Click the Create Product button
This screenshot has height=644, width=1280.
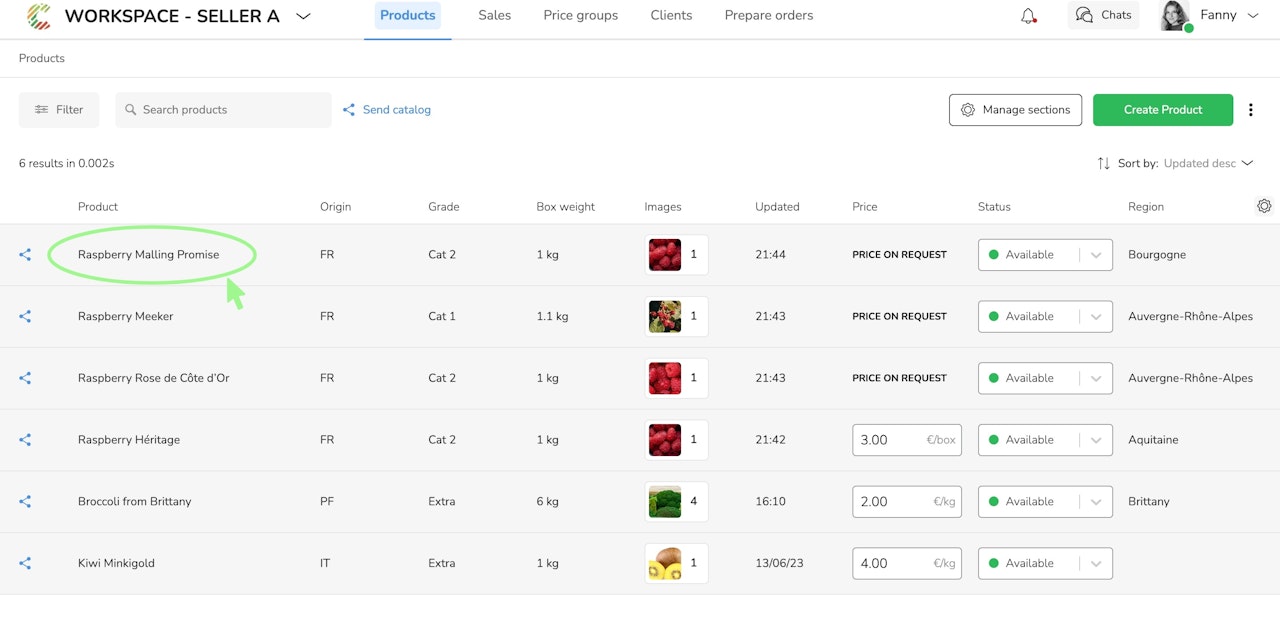(x=1163, y=110)
